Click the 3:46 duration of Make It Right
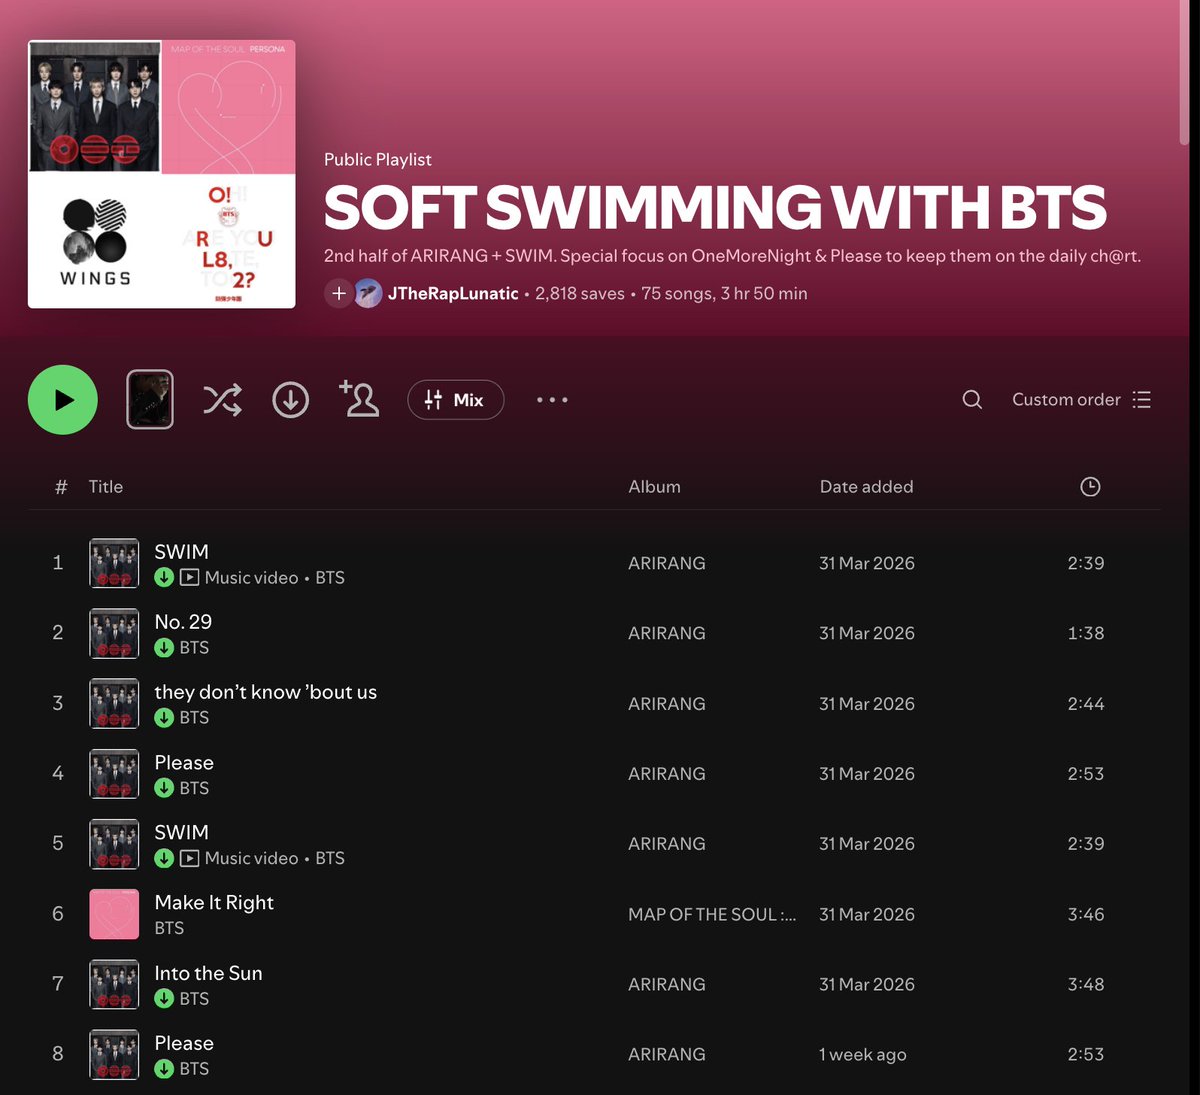 1086,914
